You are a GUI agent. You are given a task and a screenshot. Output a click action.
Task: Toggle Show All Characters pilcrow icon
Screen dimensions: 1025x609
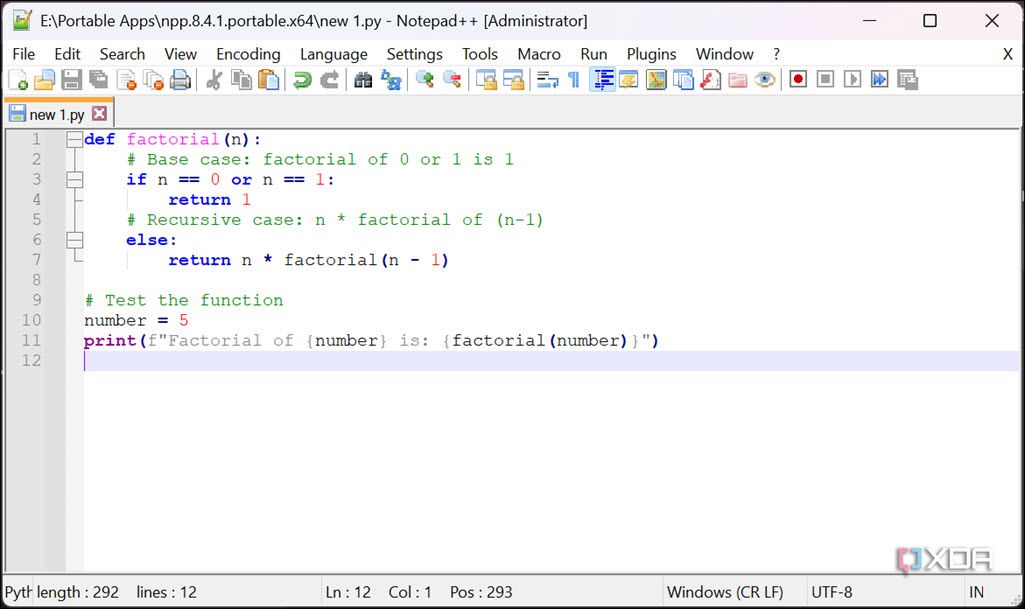574,80
